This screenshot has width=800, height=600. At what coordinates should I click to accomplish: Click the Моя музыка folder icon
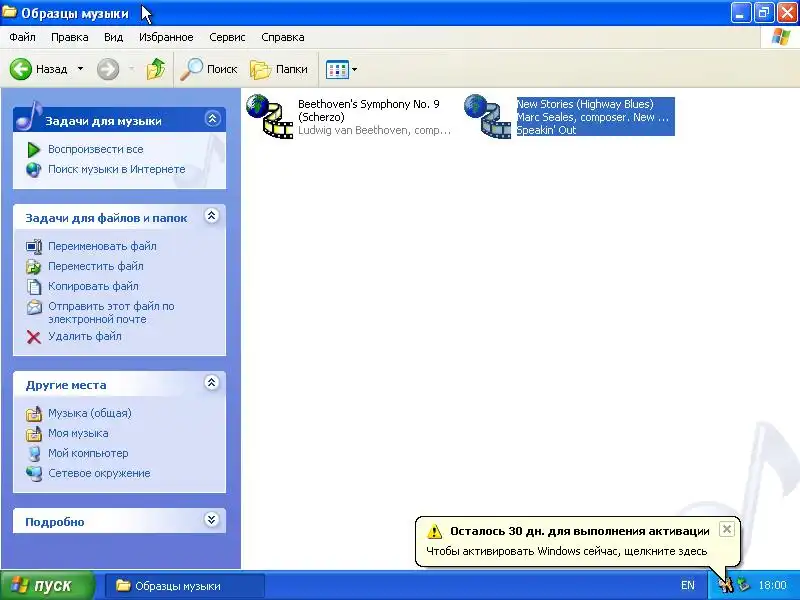click(x=34, y=434)
